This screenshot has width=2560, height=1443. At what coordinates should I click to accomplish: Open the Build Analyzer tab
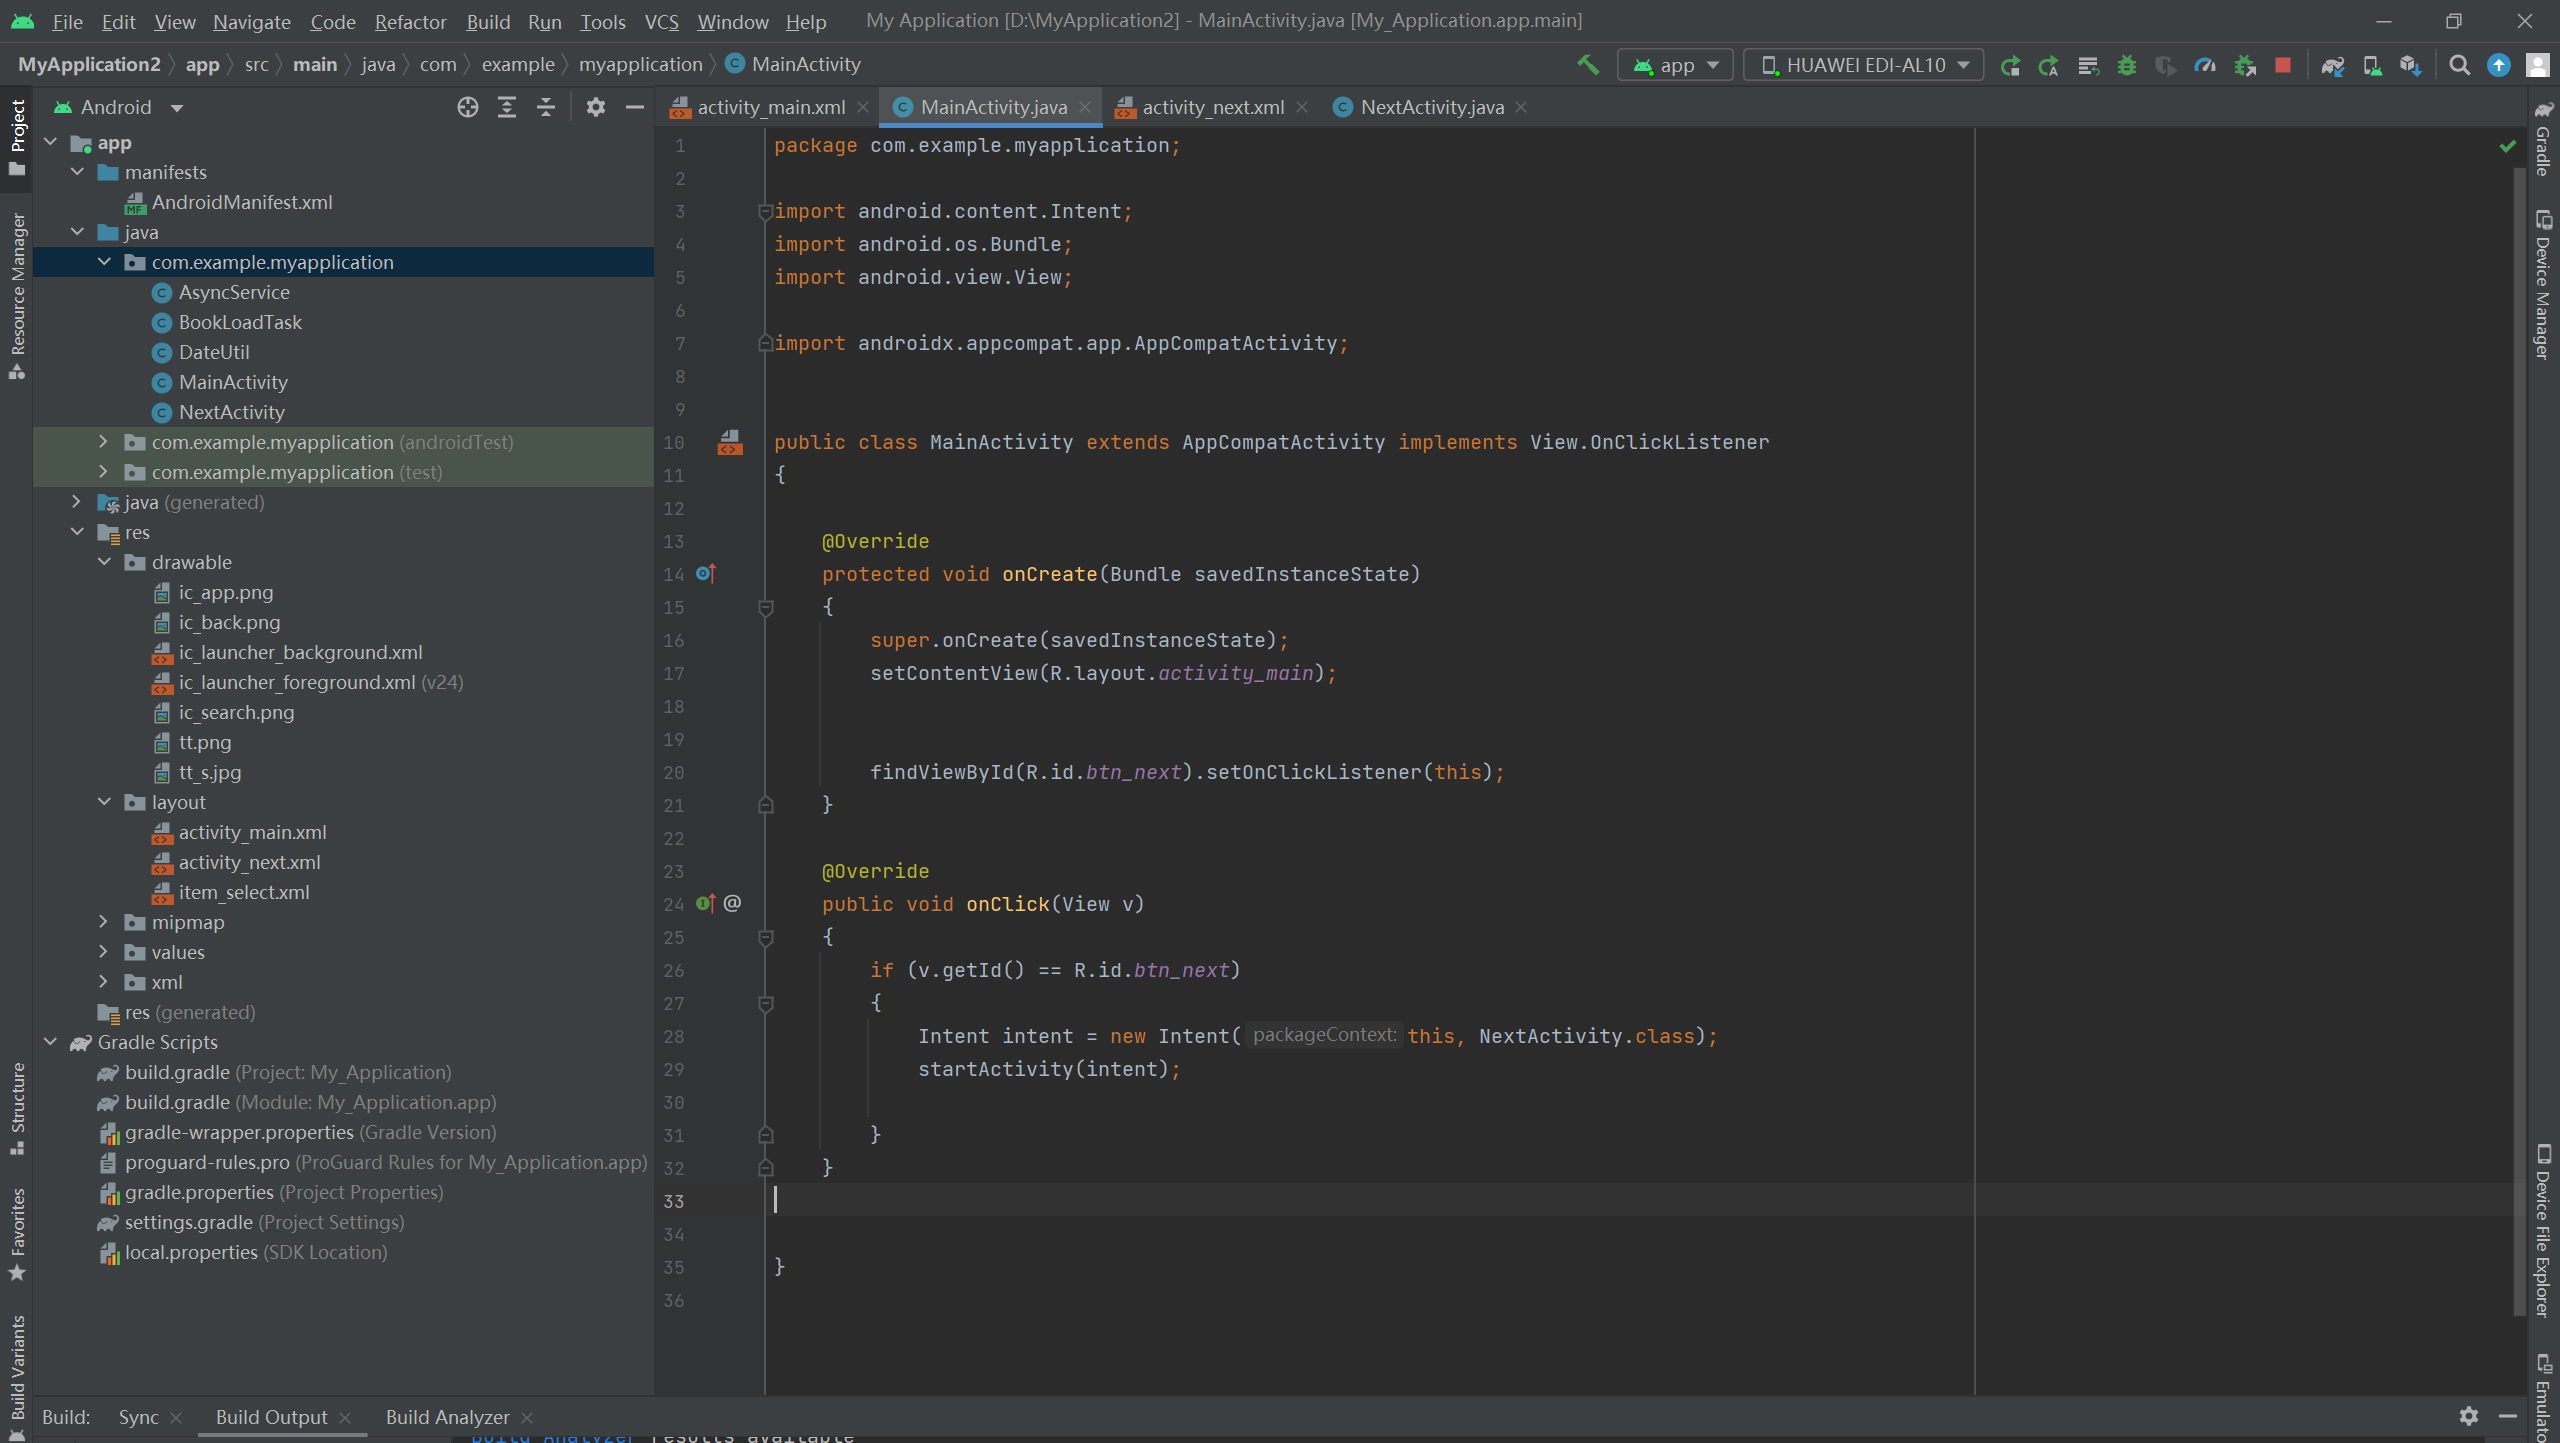(447, 1417)
